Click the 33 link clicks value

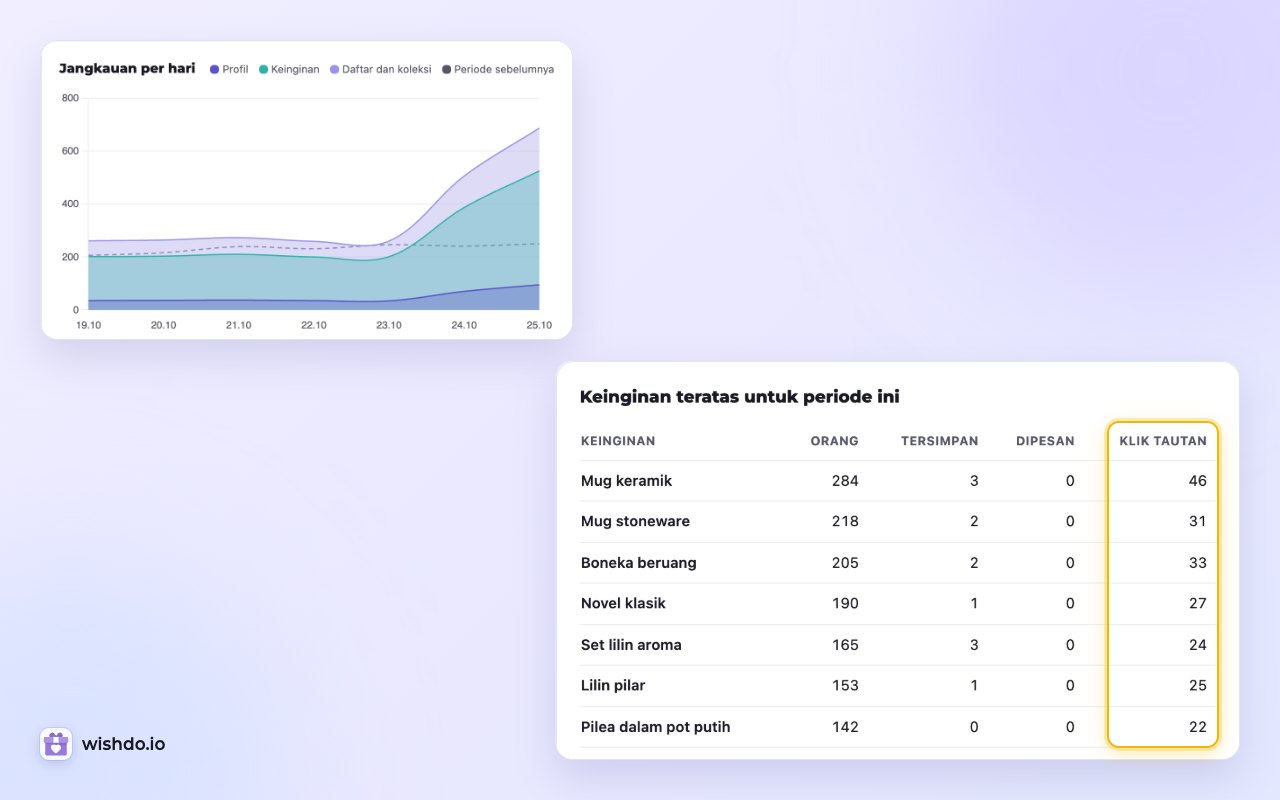(x=1198, y=563)
